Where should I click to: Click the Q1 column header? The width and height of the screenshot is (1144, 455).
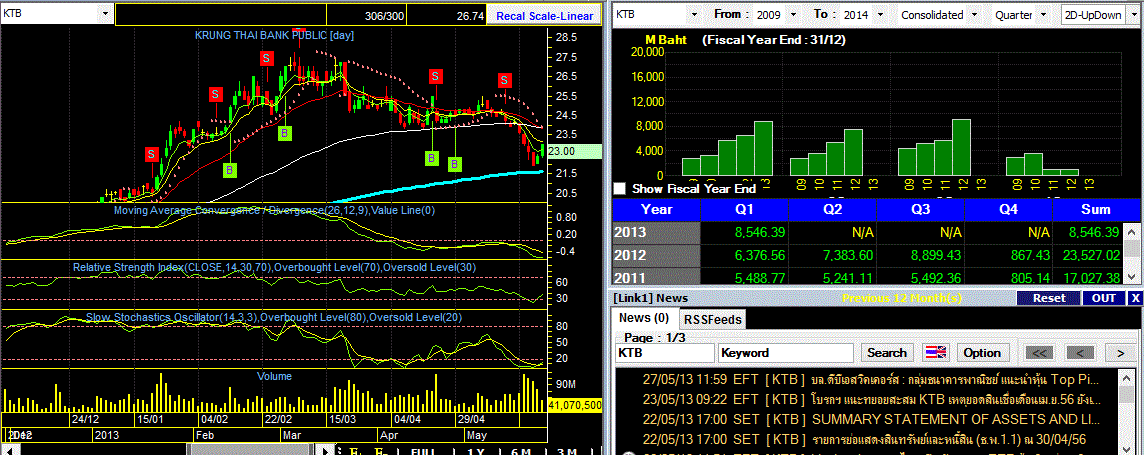[745, 209]
